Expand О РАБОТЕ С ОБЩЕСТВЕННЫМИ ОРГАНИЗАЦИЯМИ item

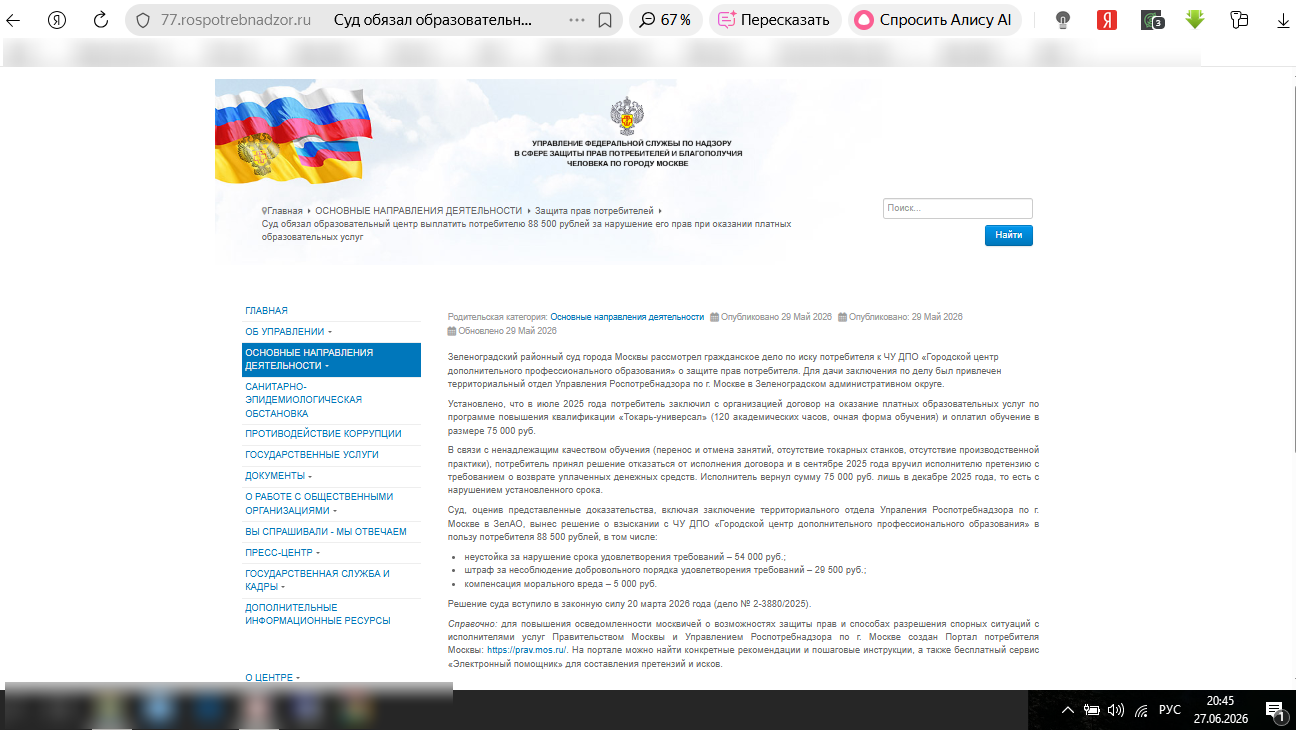click(x=319, y=503)
